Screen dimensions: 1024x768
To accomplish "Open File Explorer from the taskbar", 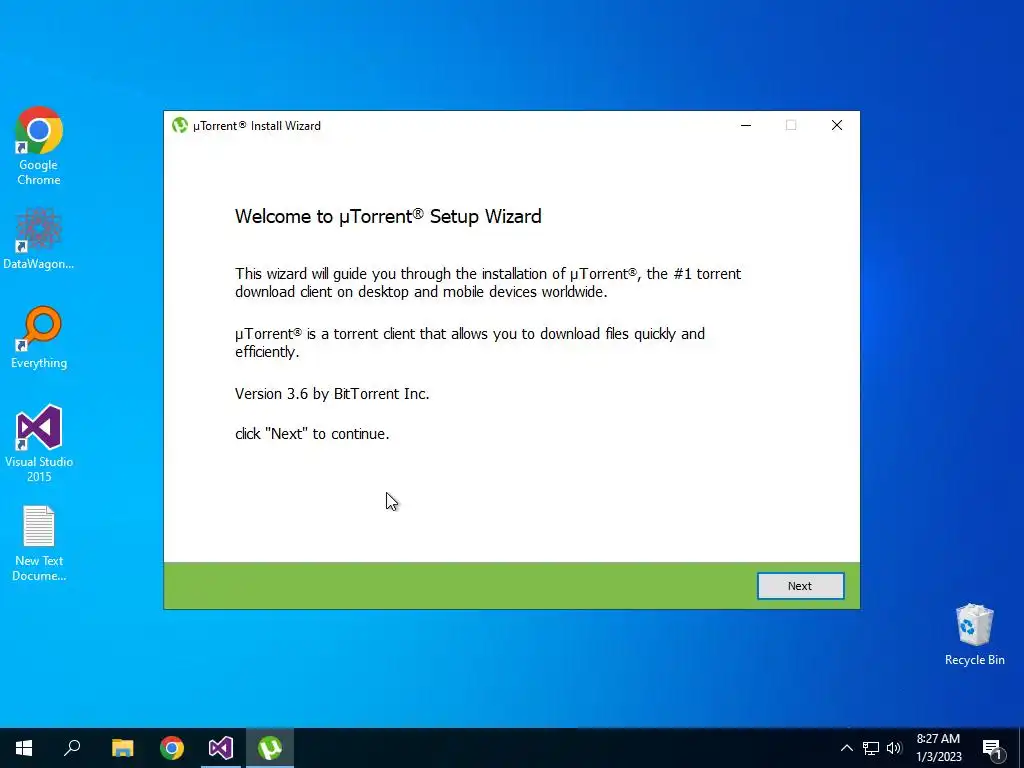I will (x=122, y=748).
